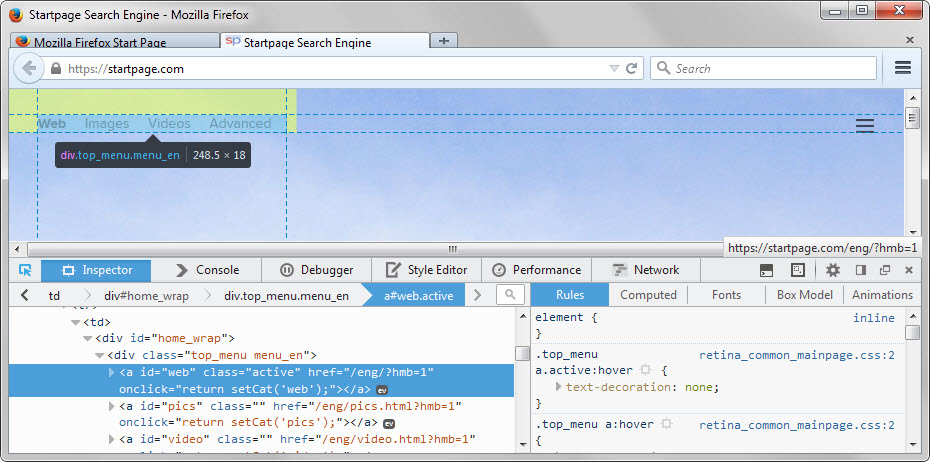The width and height of the screenshot is (930, 462).
Task: Click the Firefox back navigation button
Action: point(28,68)
